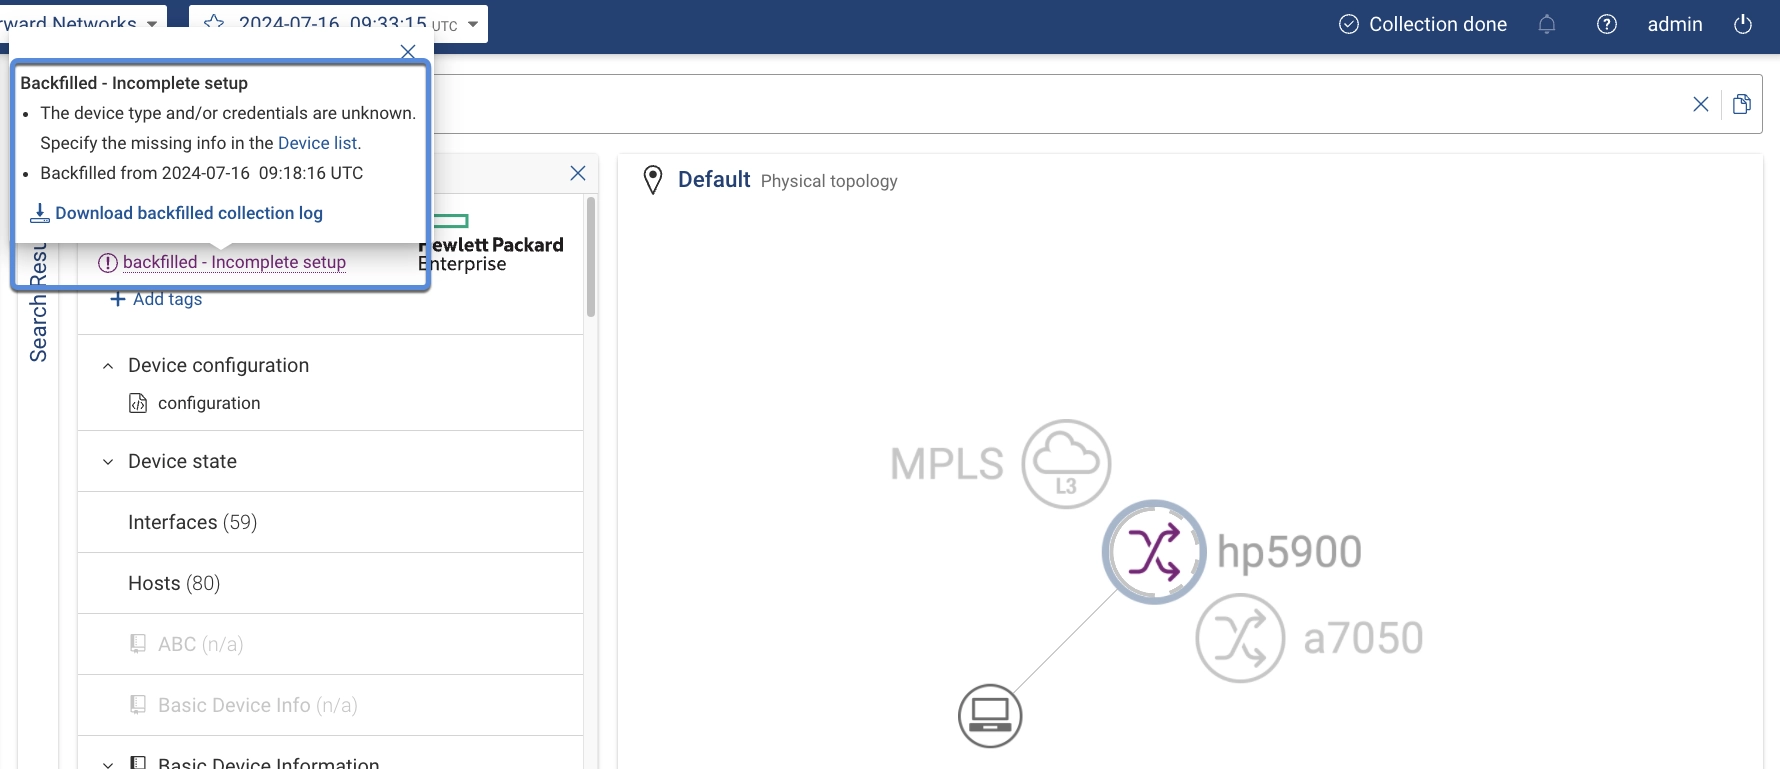Open the notifications bell
1780x769 pixels.
(1547, 25)
